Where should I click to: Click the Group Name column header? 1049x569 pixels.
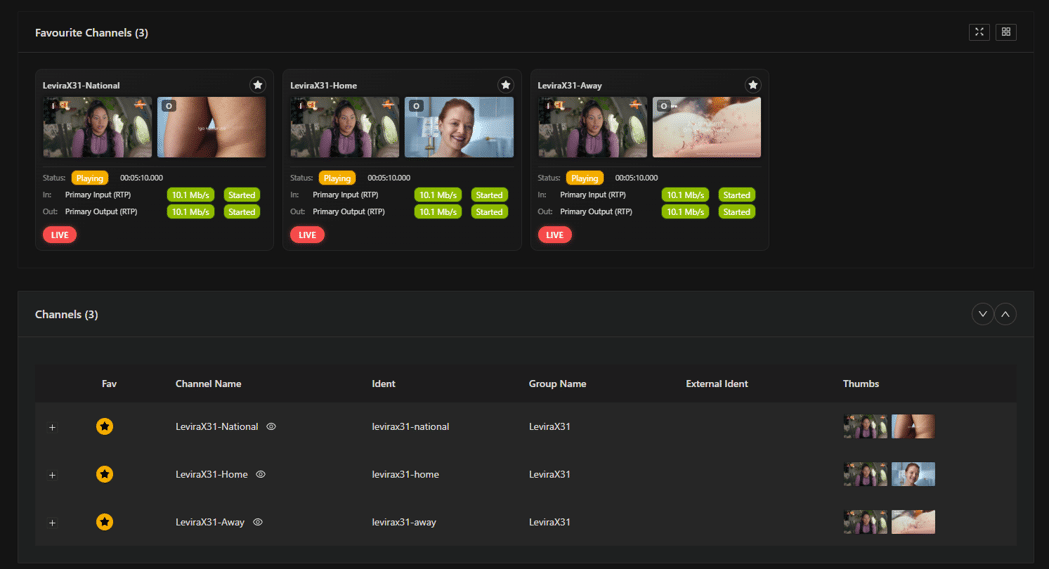[557, 384]
